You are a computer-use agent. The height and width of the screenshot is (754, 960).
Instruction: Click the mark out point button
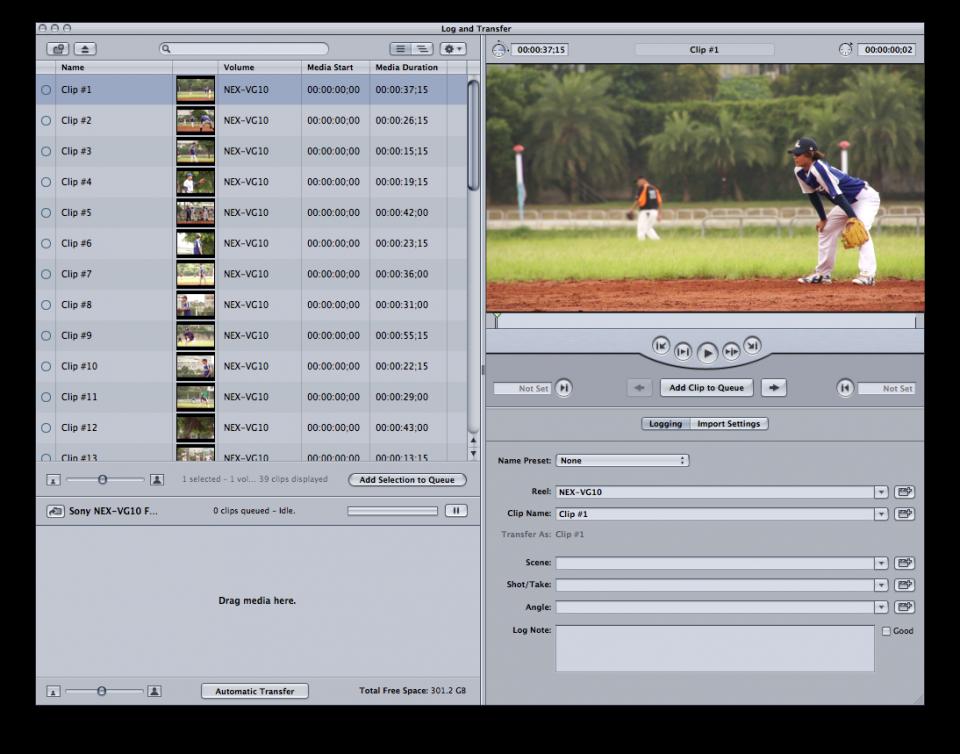(x=845, y=388)
